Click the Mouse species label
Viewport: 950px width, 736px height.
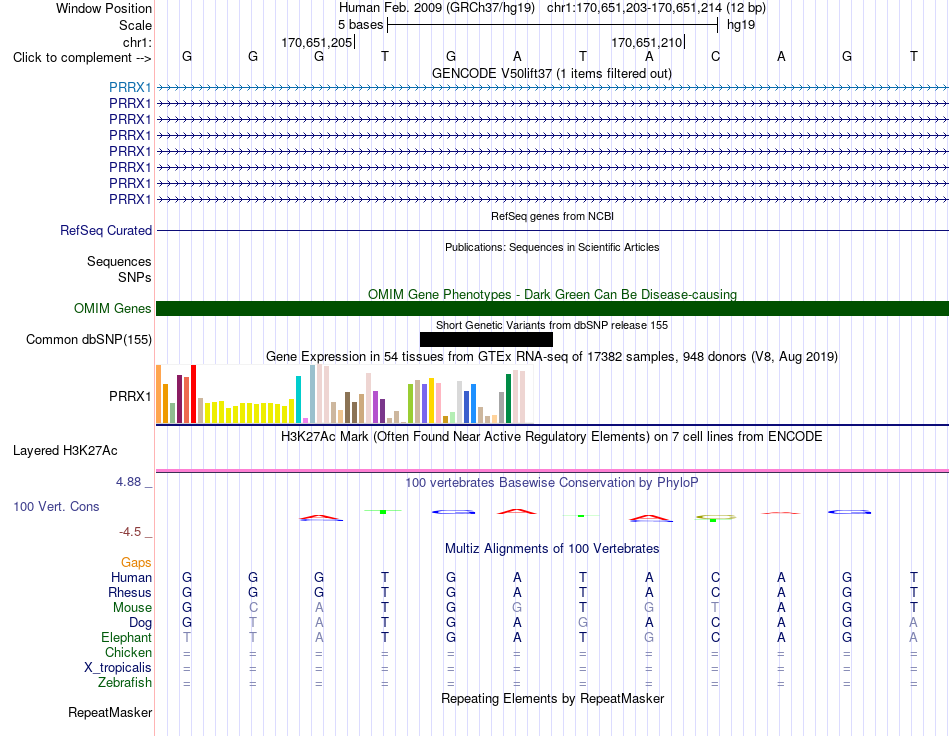click(132, 607)
